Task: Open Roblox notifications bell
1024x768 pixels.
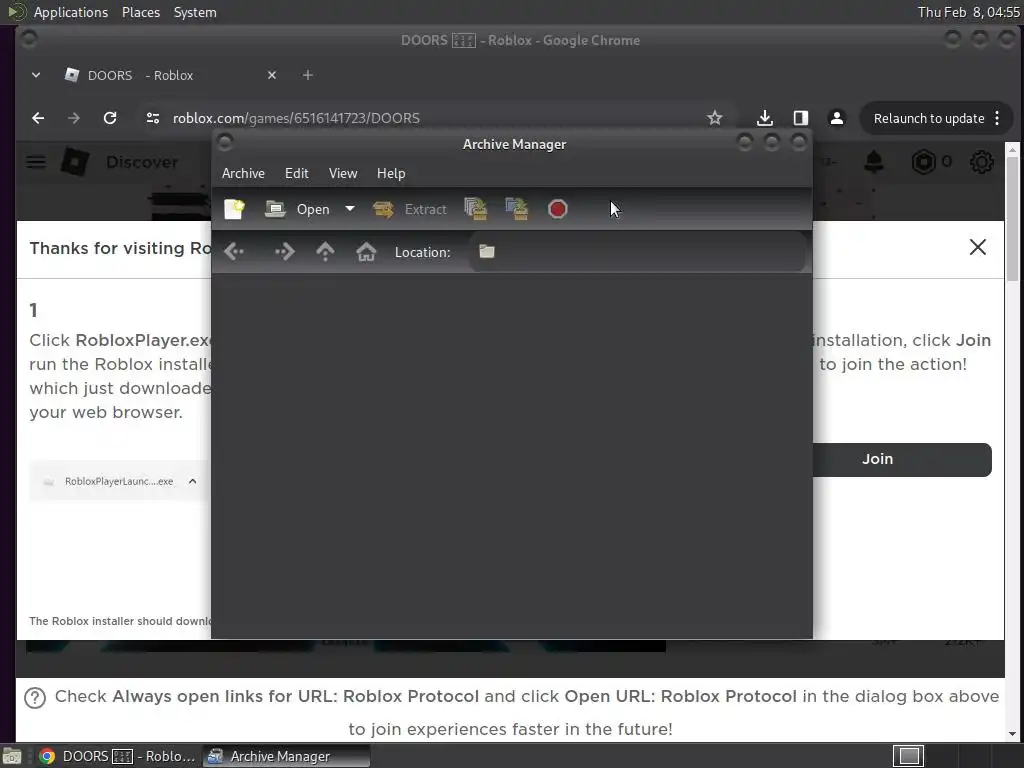Action: [874, 162]
